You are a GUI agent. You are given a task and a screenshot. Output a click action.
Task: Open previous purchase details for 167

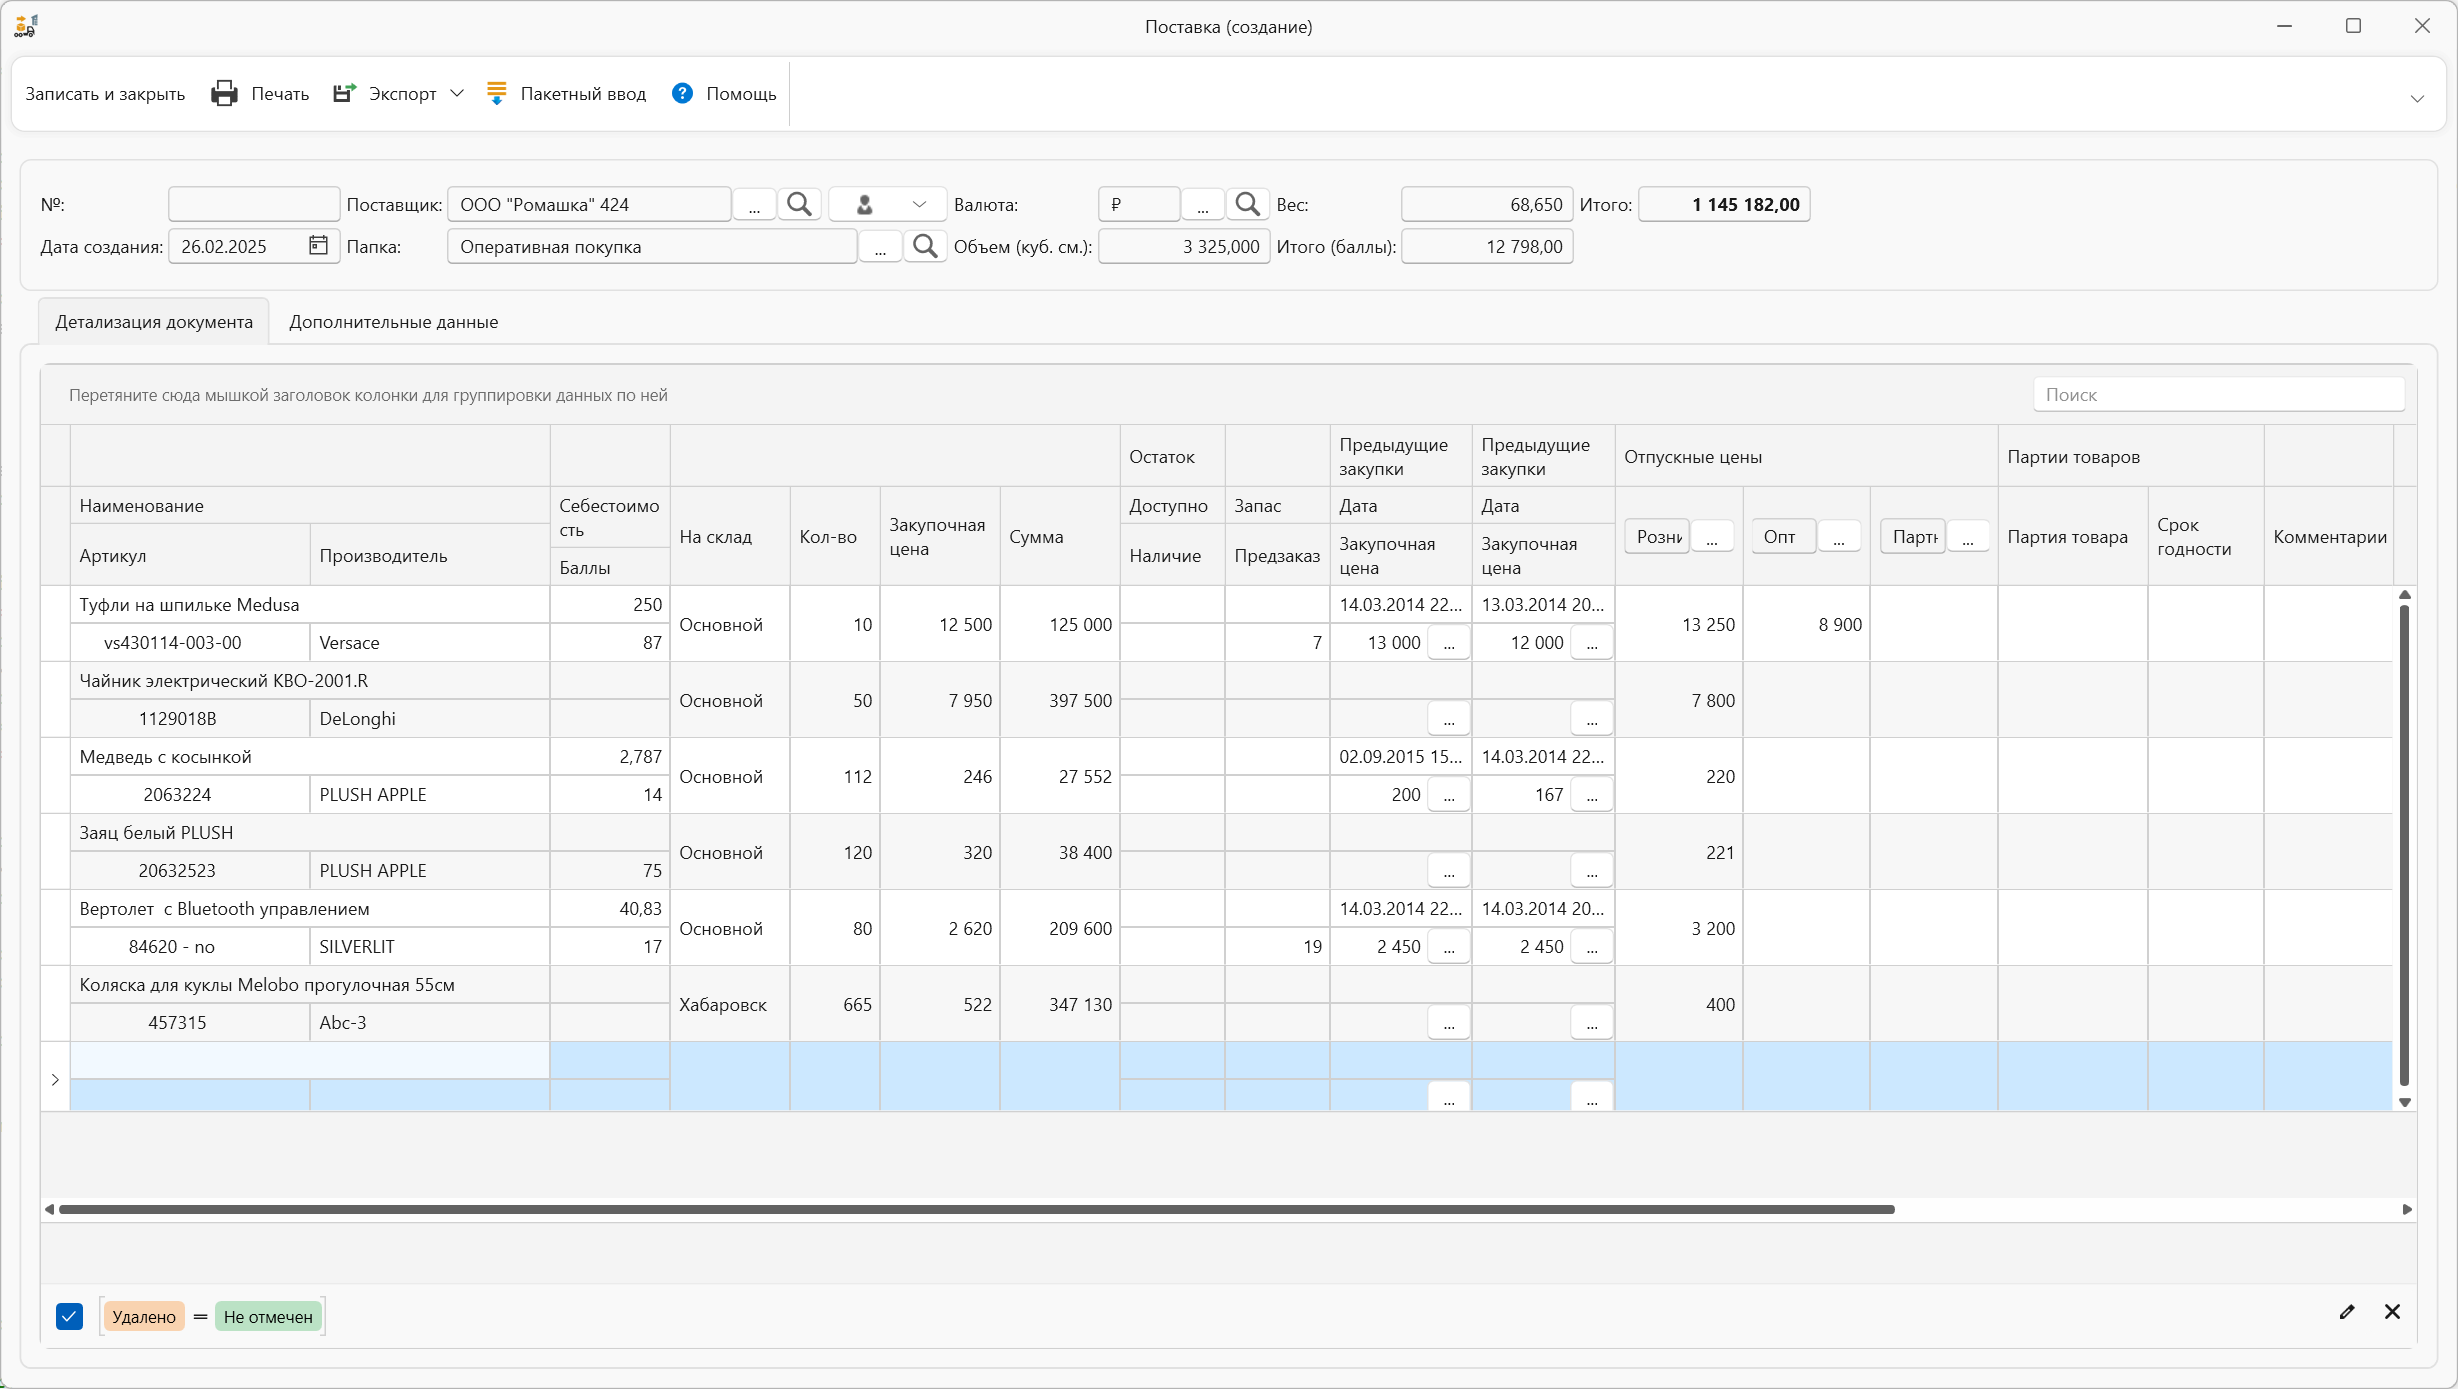click(x=1592, y=795)
